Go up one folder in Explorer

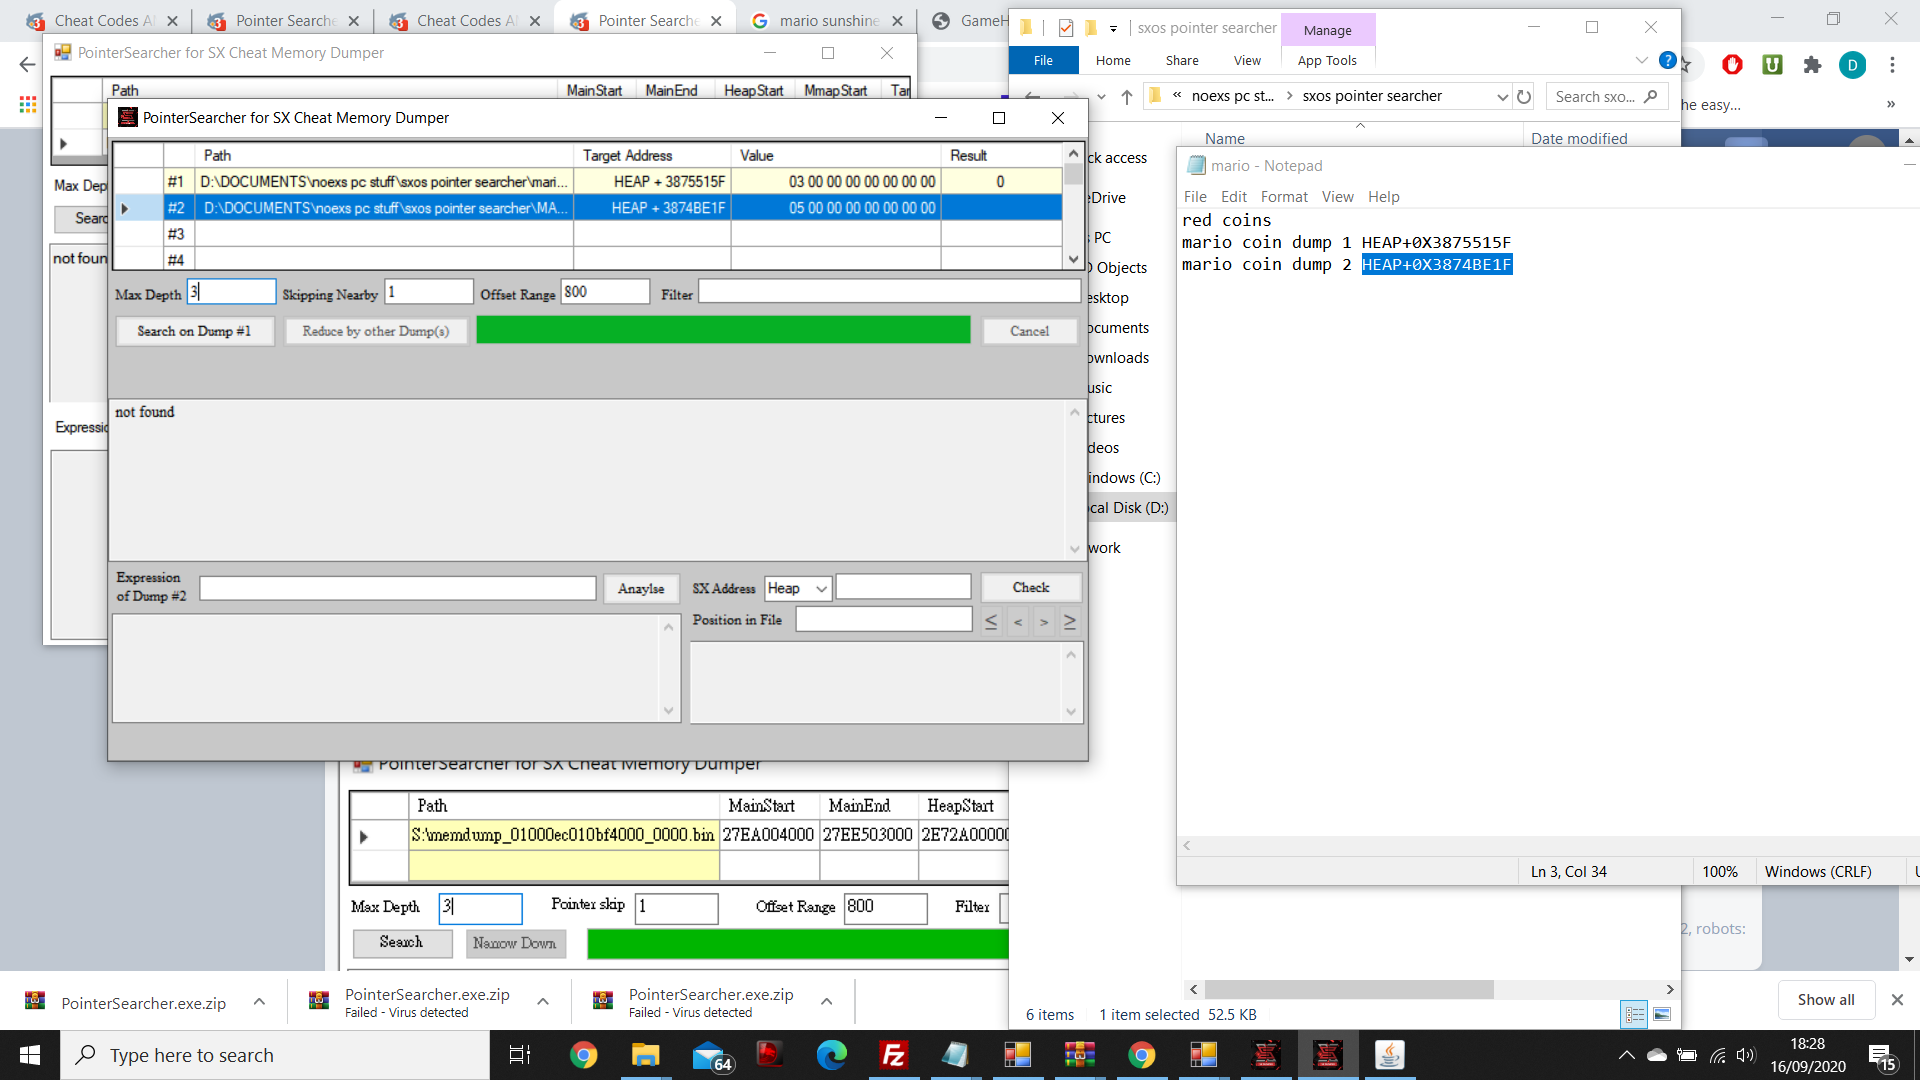point(1126,96)
